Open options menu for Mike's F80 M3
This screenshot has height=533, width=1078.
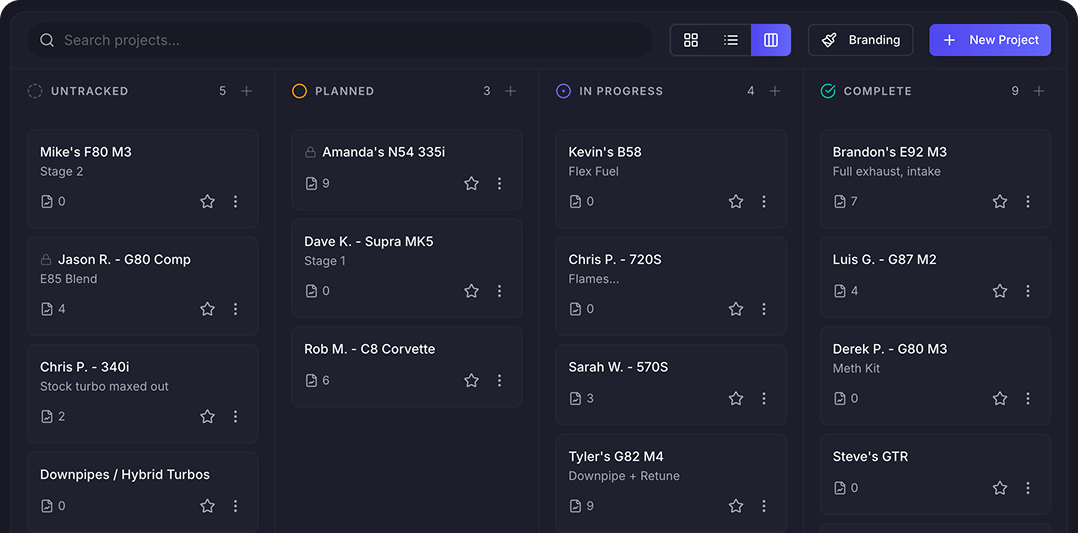235,202
